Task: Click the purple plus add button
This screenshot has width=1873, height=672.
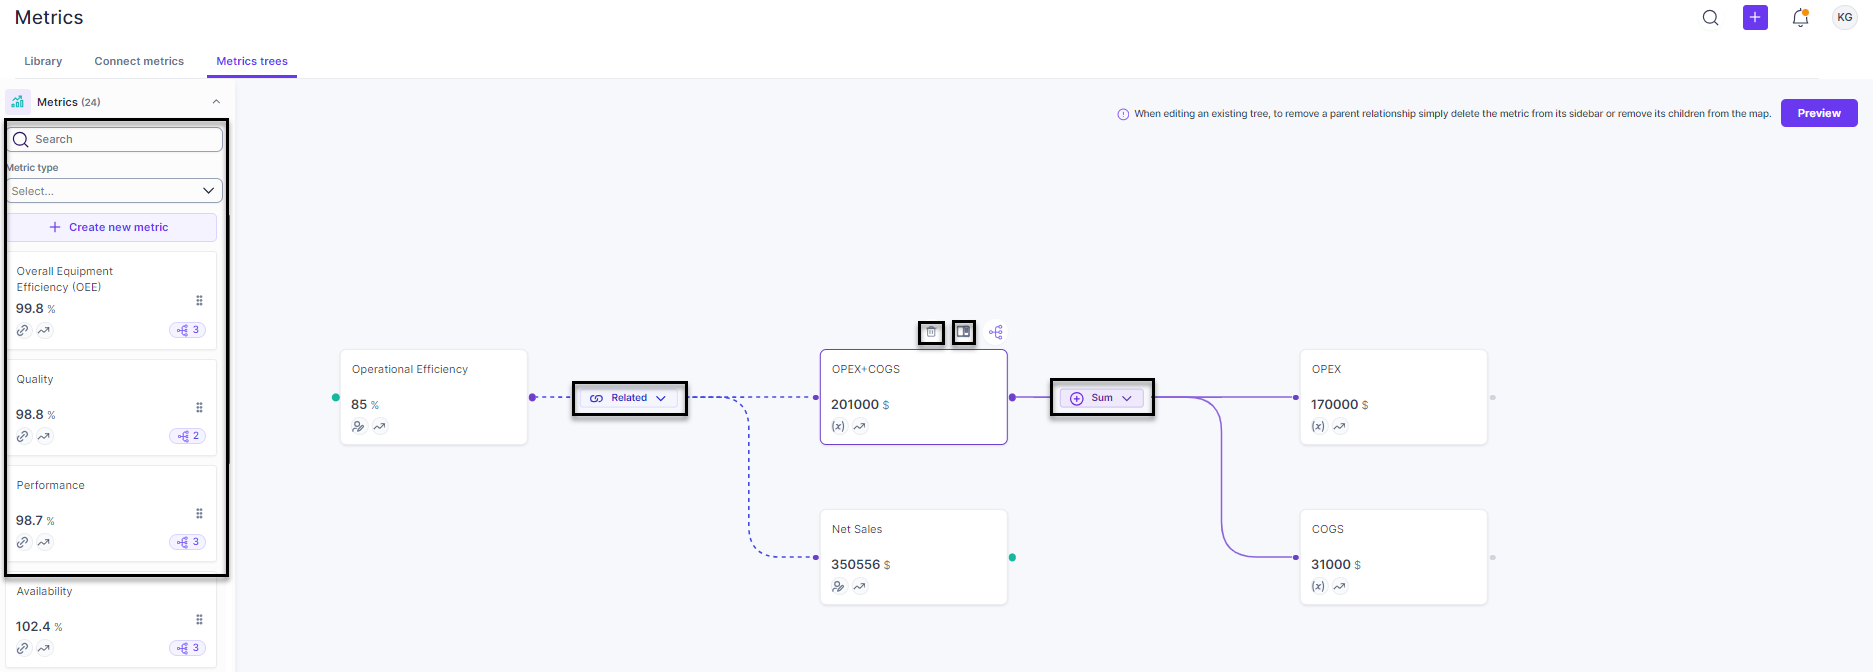Action: click(1755, 18)
